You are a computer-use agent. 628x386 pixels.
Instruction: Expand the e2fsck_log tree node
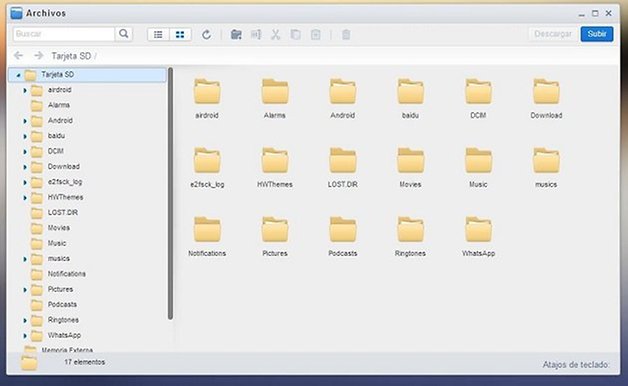[x=25, y=183]
